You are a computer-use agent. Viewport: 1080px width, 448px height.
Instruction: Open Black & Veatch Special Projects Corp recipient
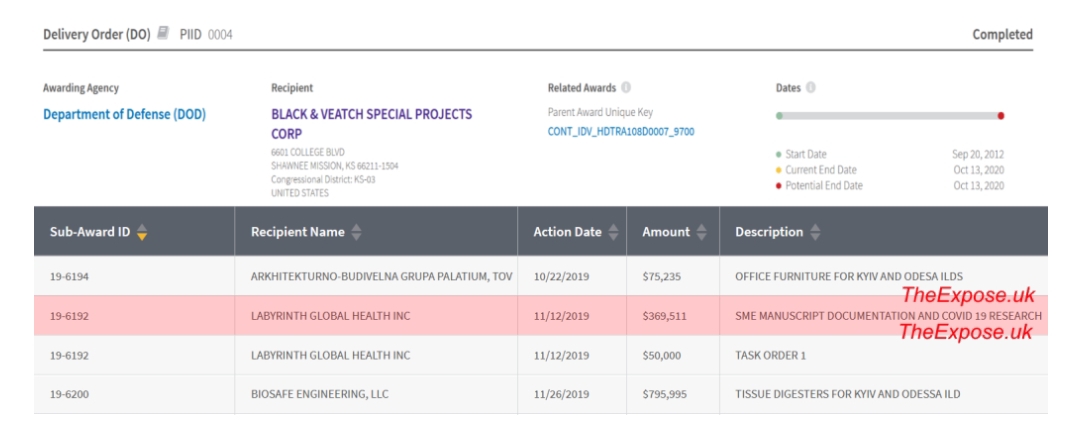372,124
